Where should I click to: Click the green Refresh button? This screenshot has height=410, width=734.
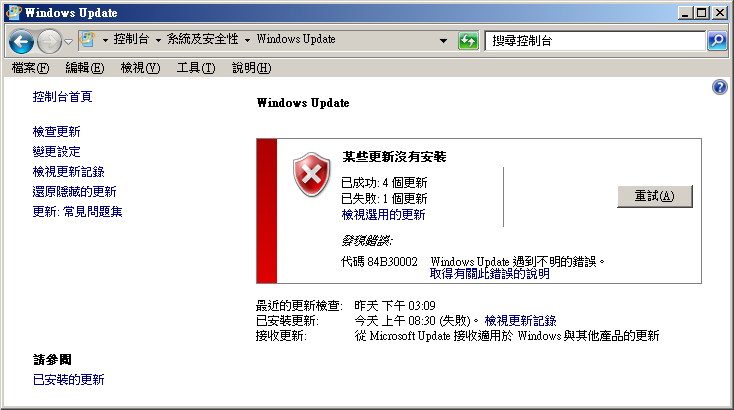point(468,41)
